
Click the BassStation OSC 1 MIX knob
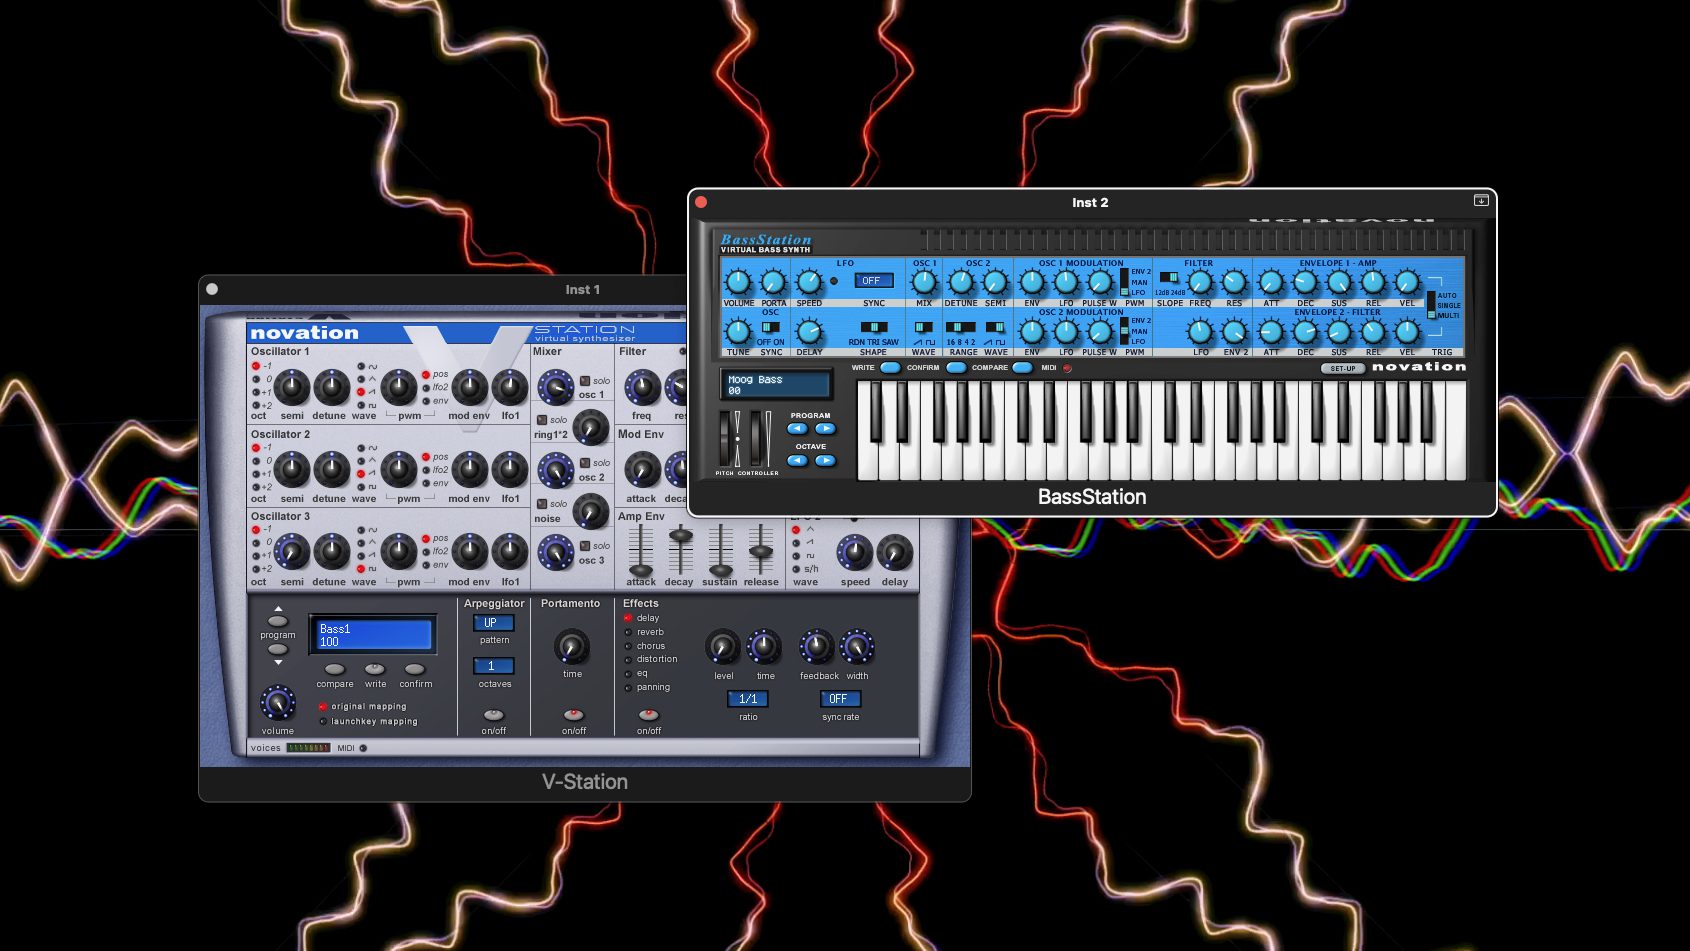tap(924, 283)
